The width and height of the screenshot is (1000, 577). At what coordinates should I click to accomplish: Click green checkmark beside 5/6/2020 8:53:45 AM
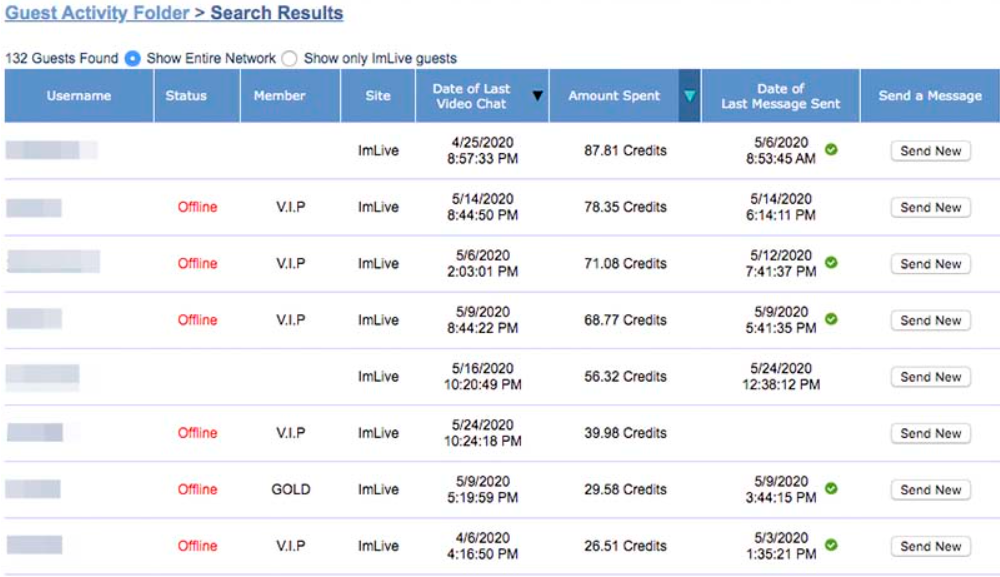click(x=831, y=149)
